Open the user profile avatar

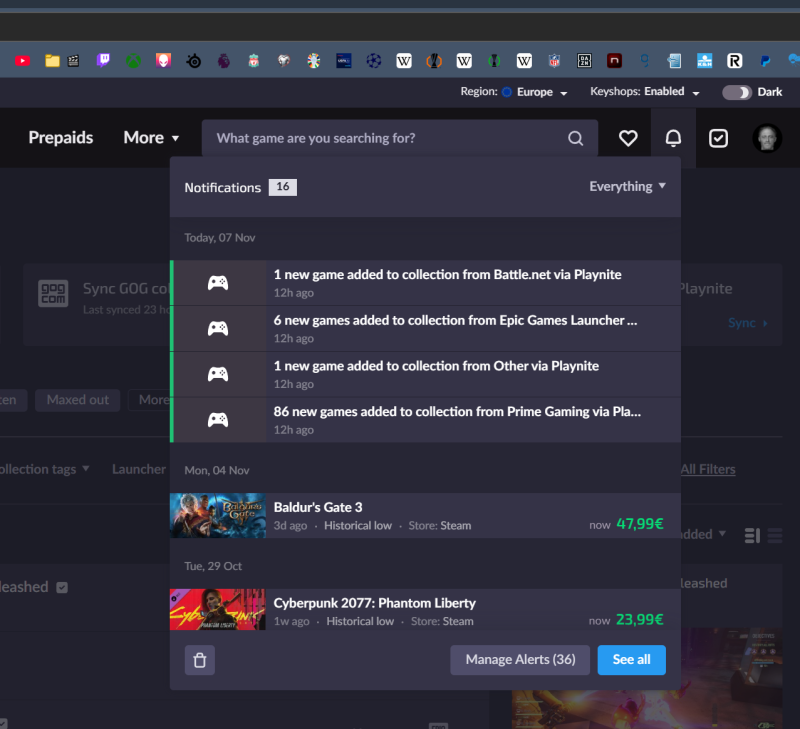point(767,138)
